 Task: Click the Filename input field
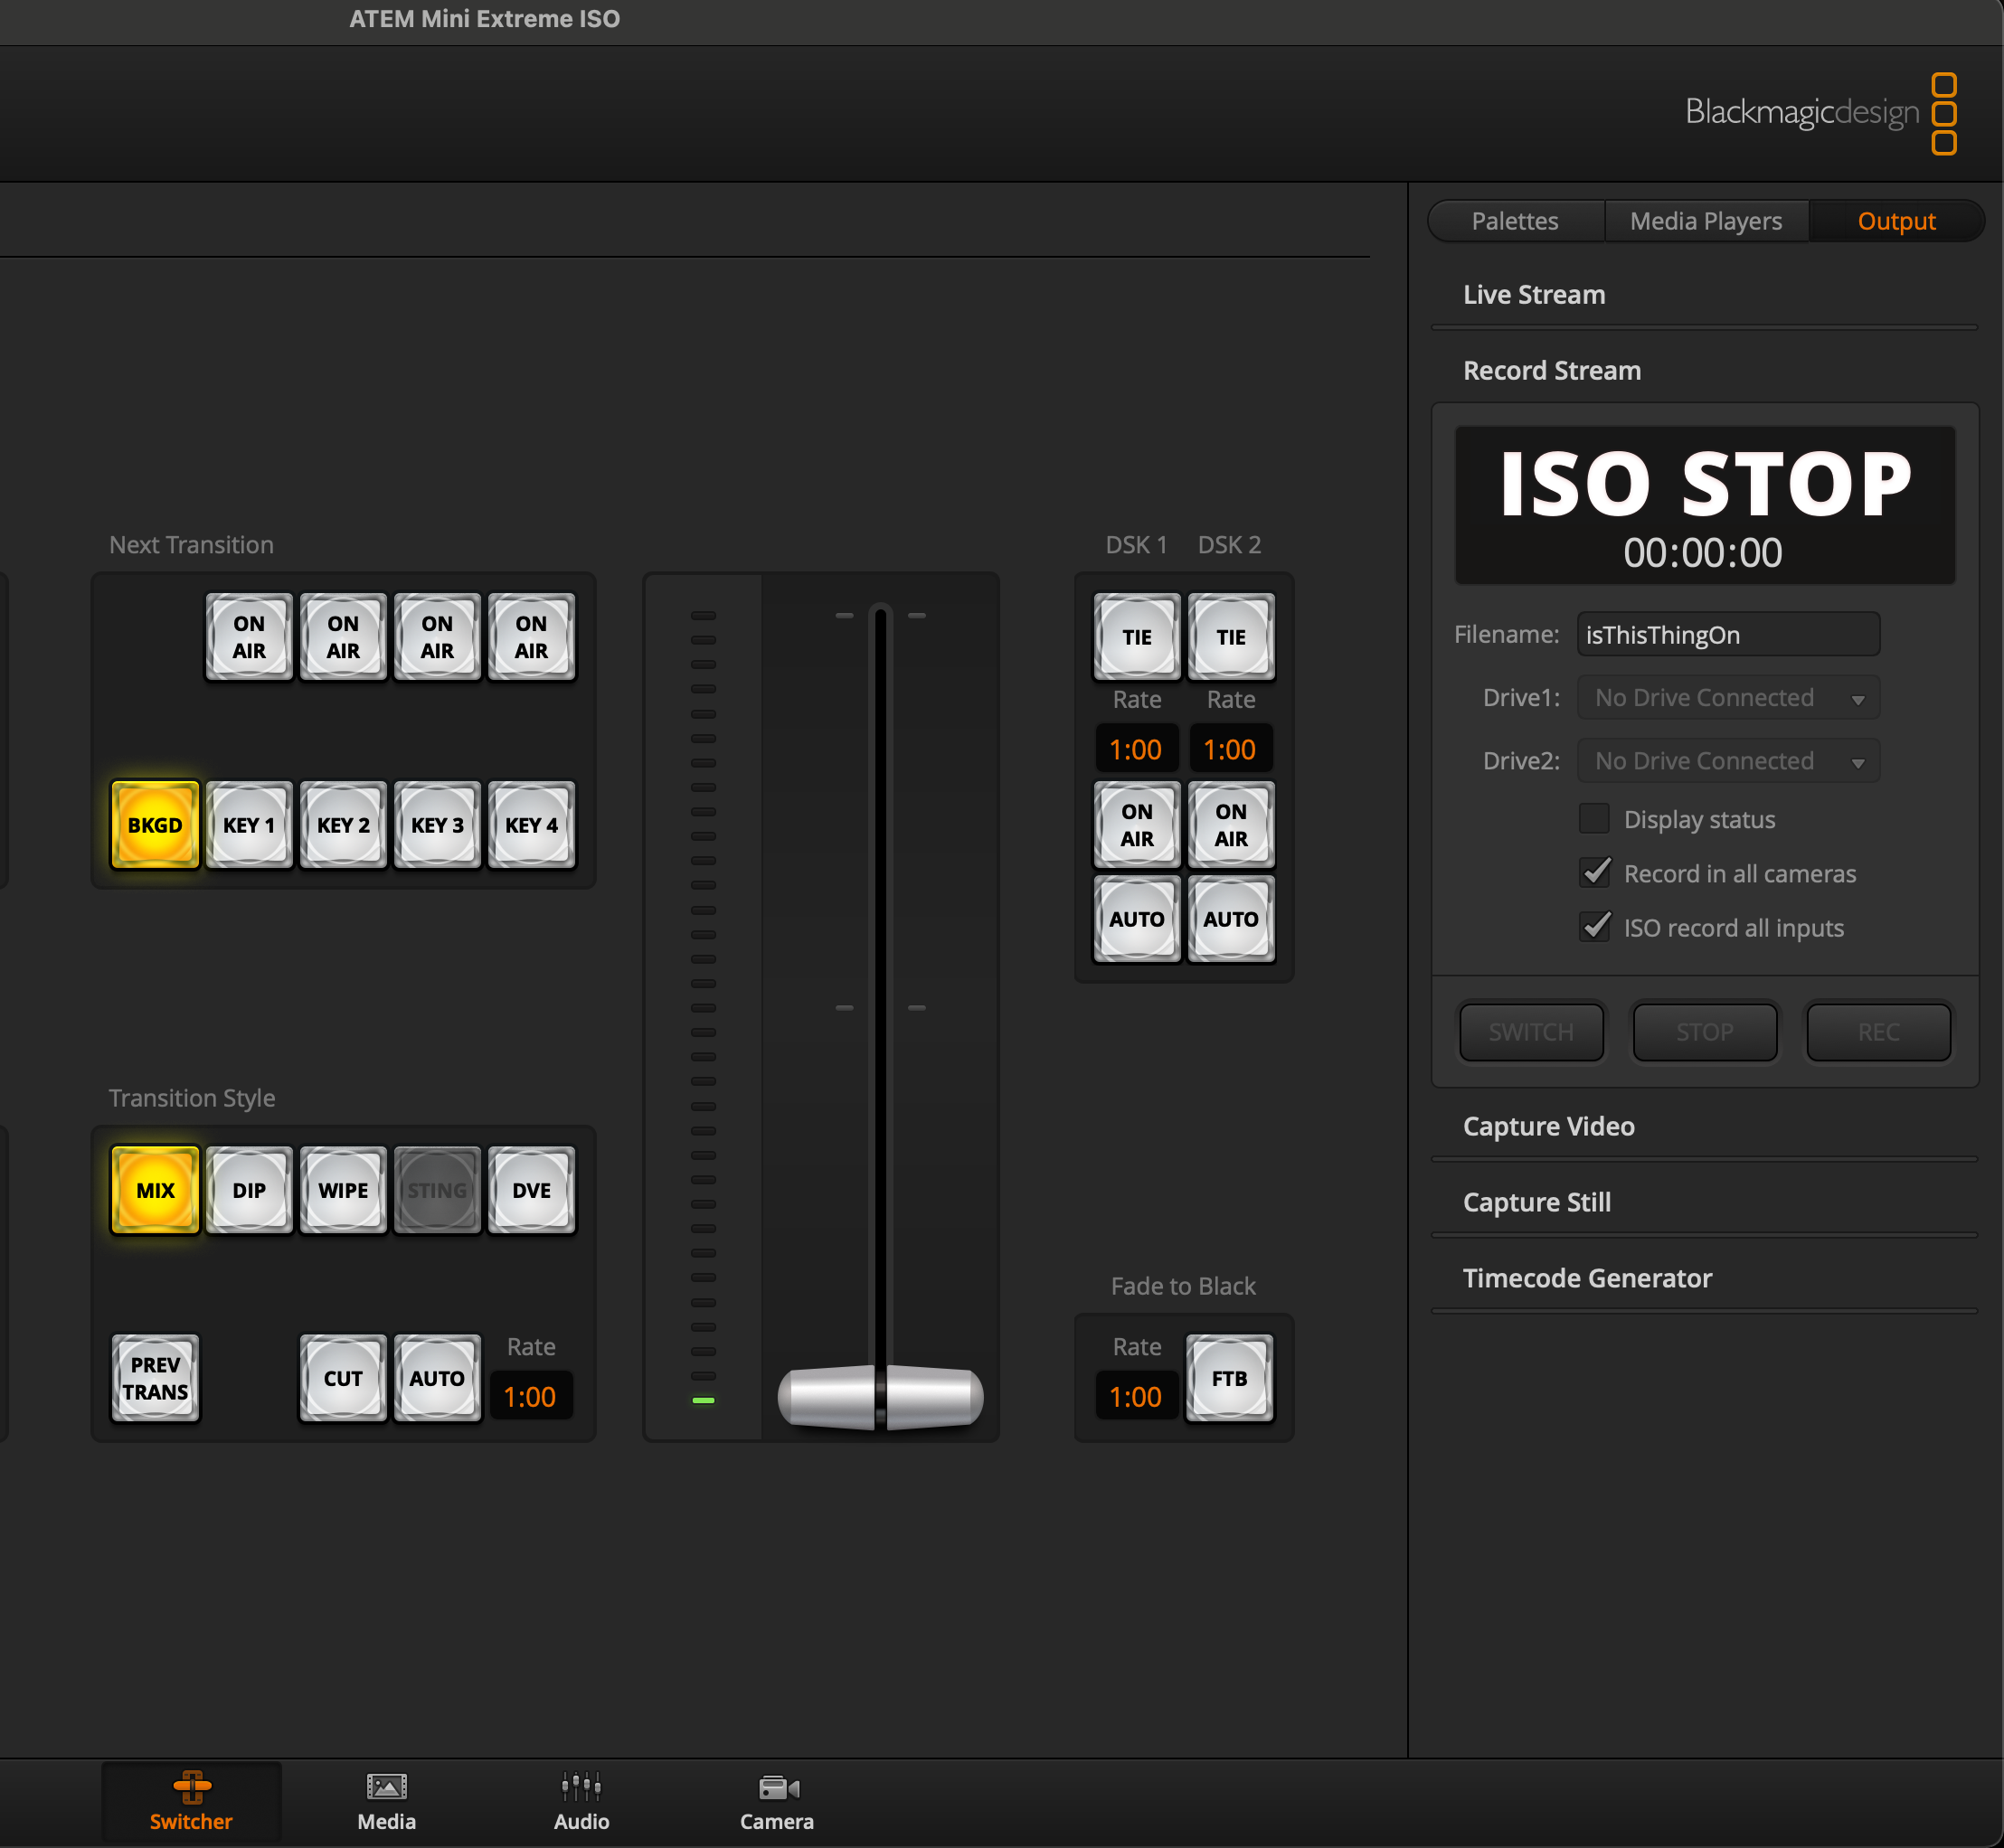(x=1727, y=635)
